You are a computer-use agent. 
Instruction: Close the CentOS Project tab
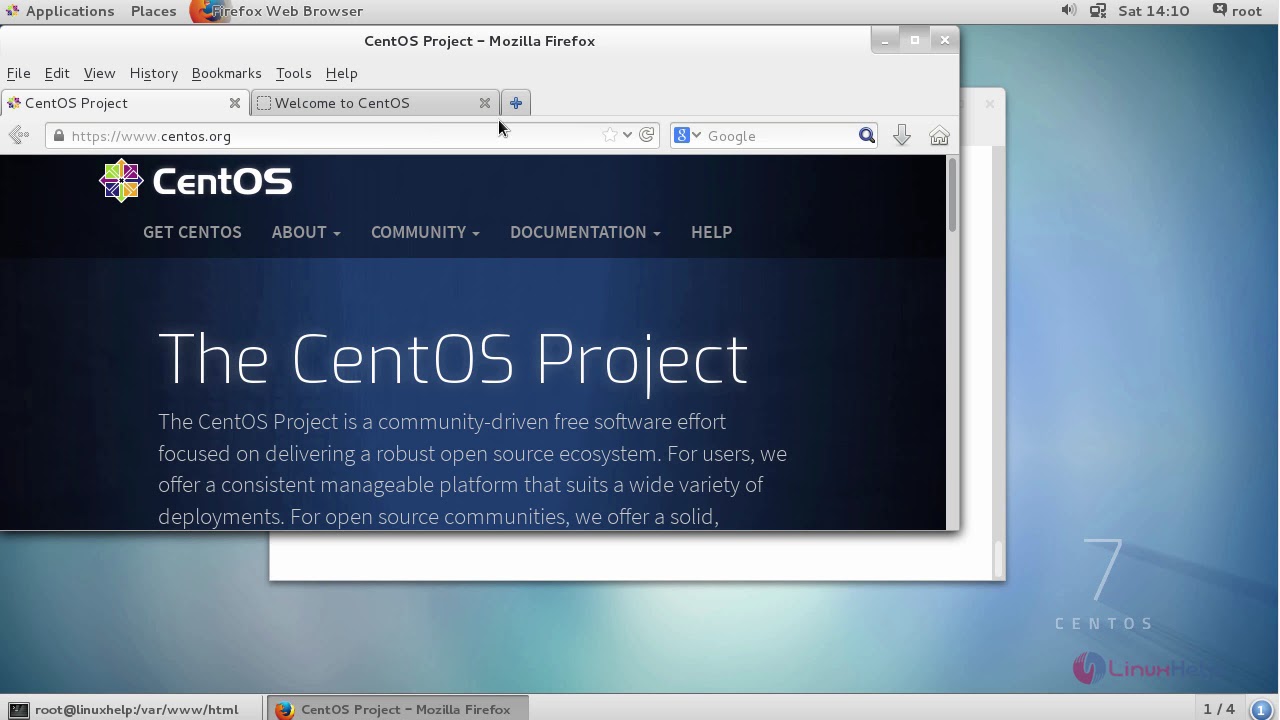point(235,103)
